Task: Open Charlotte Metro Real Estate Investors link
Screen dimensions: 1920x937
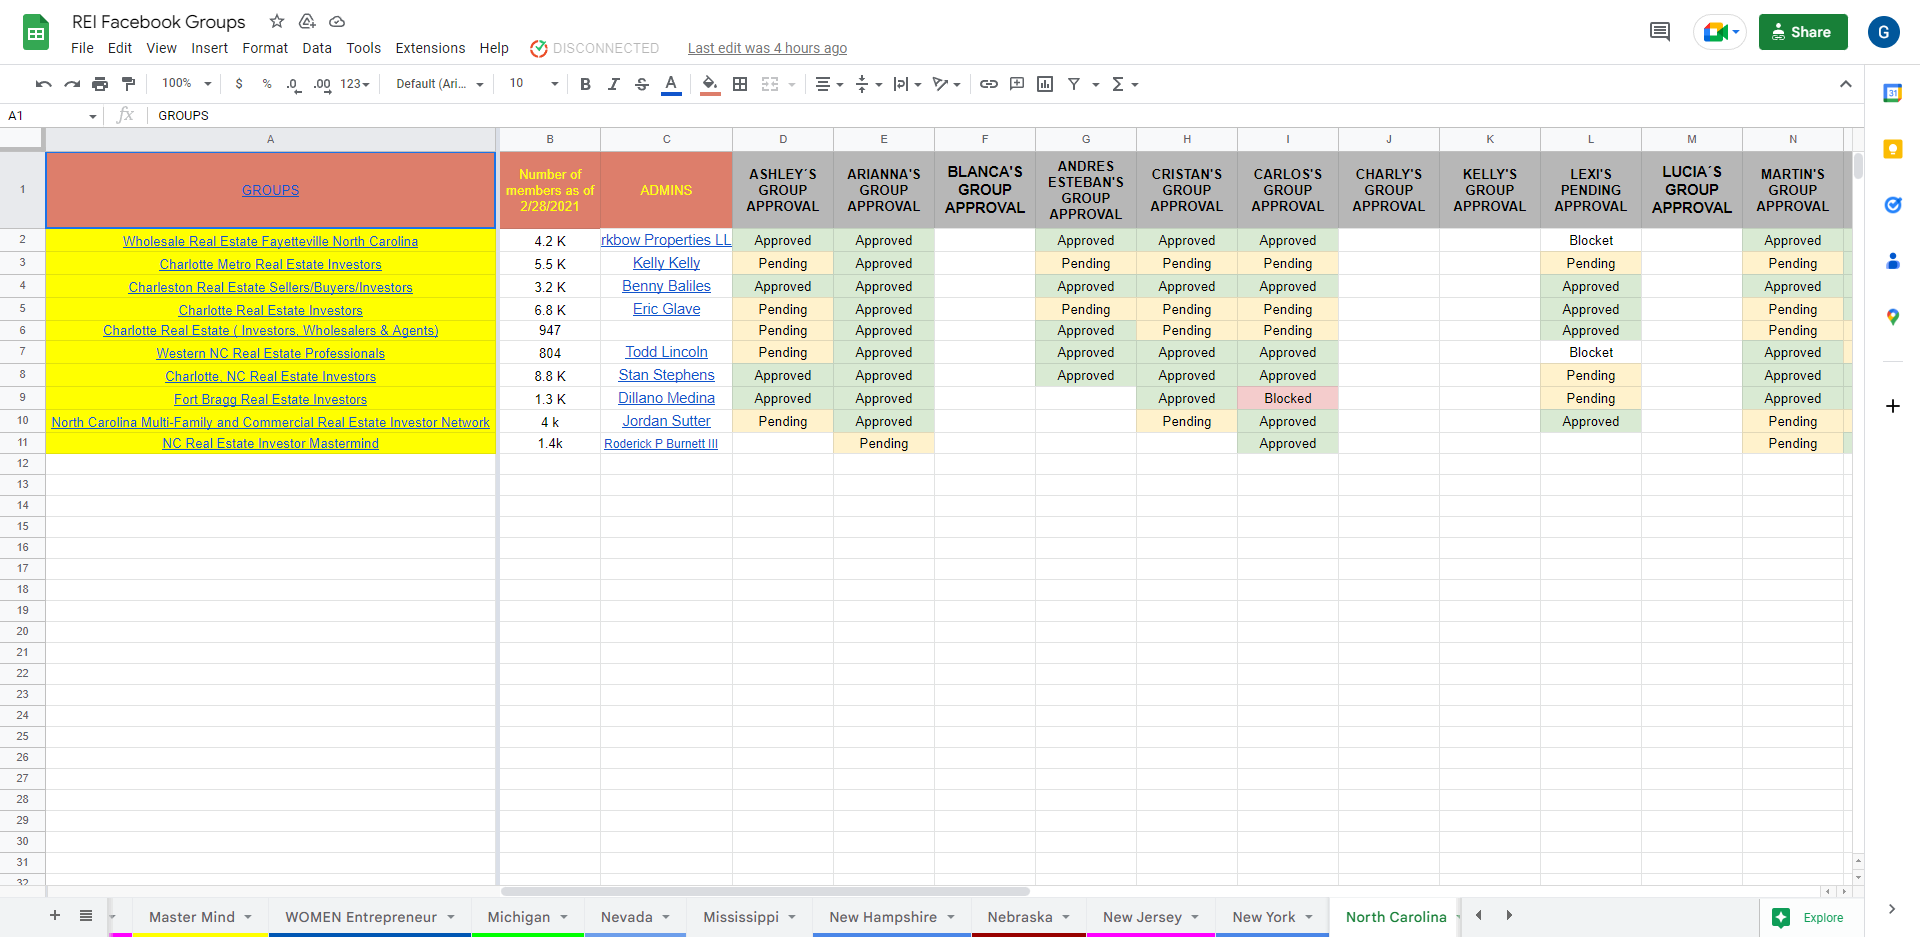Action: [270, 264]
